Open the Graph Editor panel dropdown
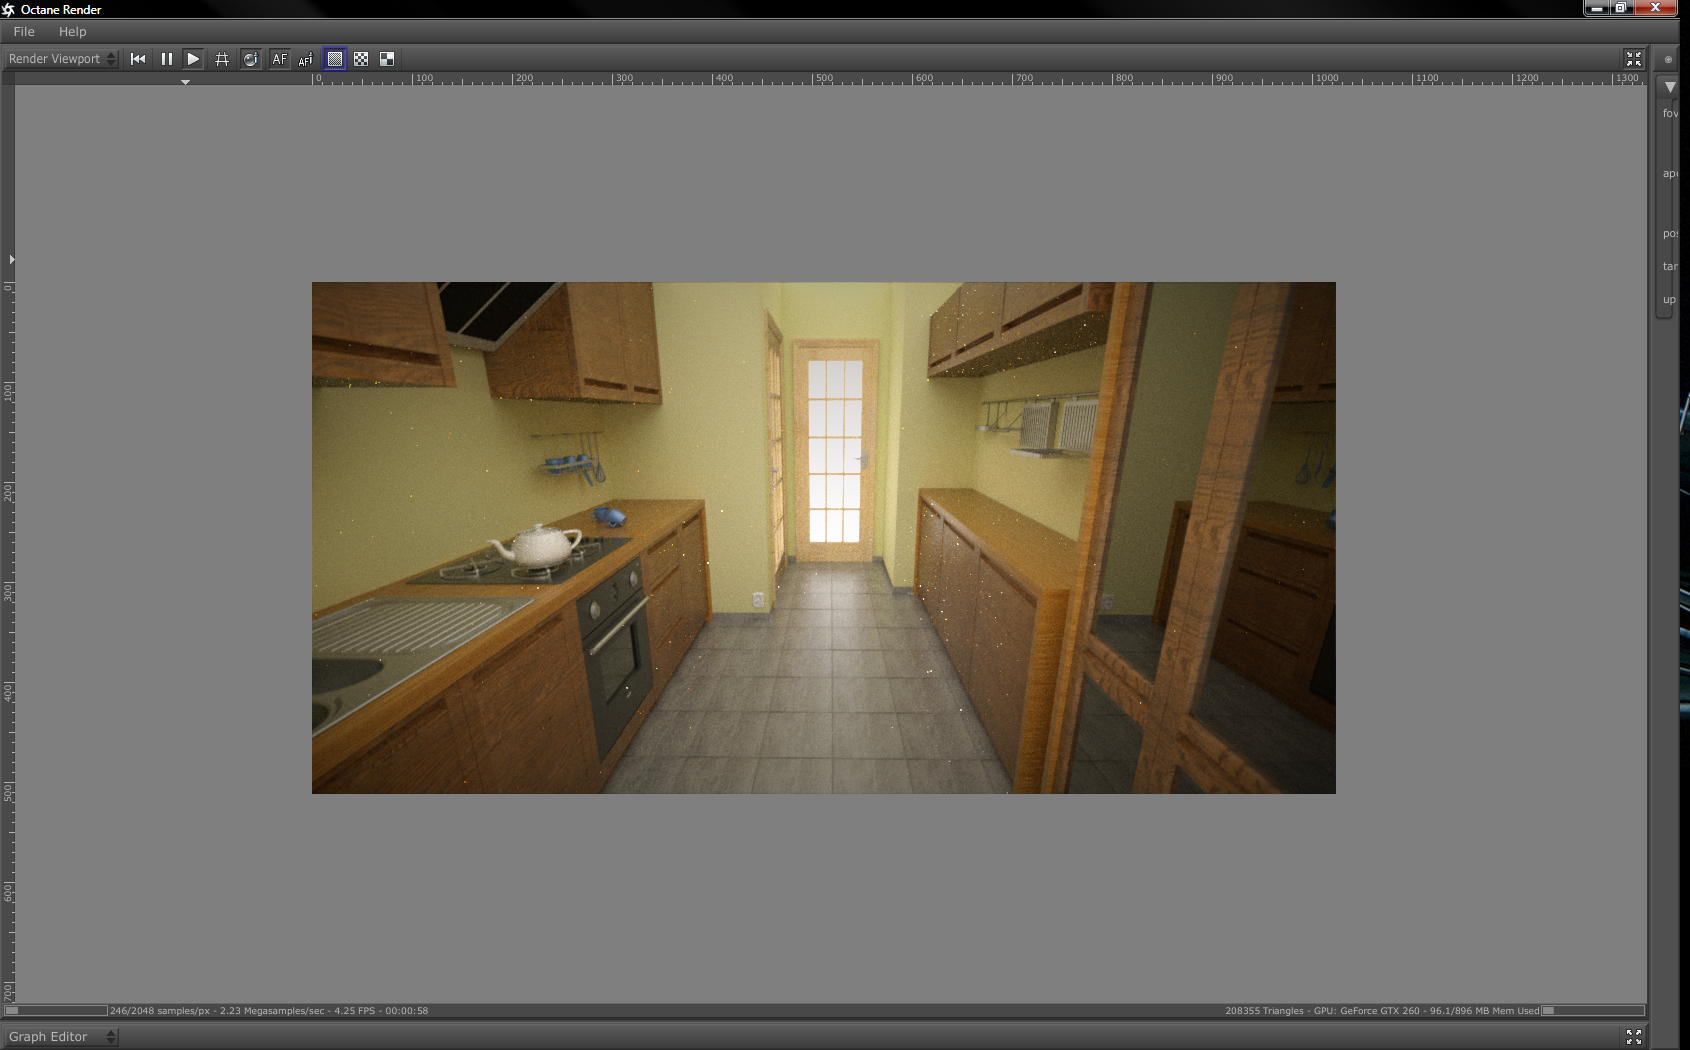 (x=61, y=1037)
